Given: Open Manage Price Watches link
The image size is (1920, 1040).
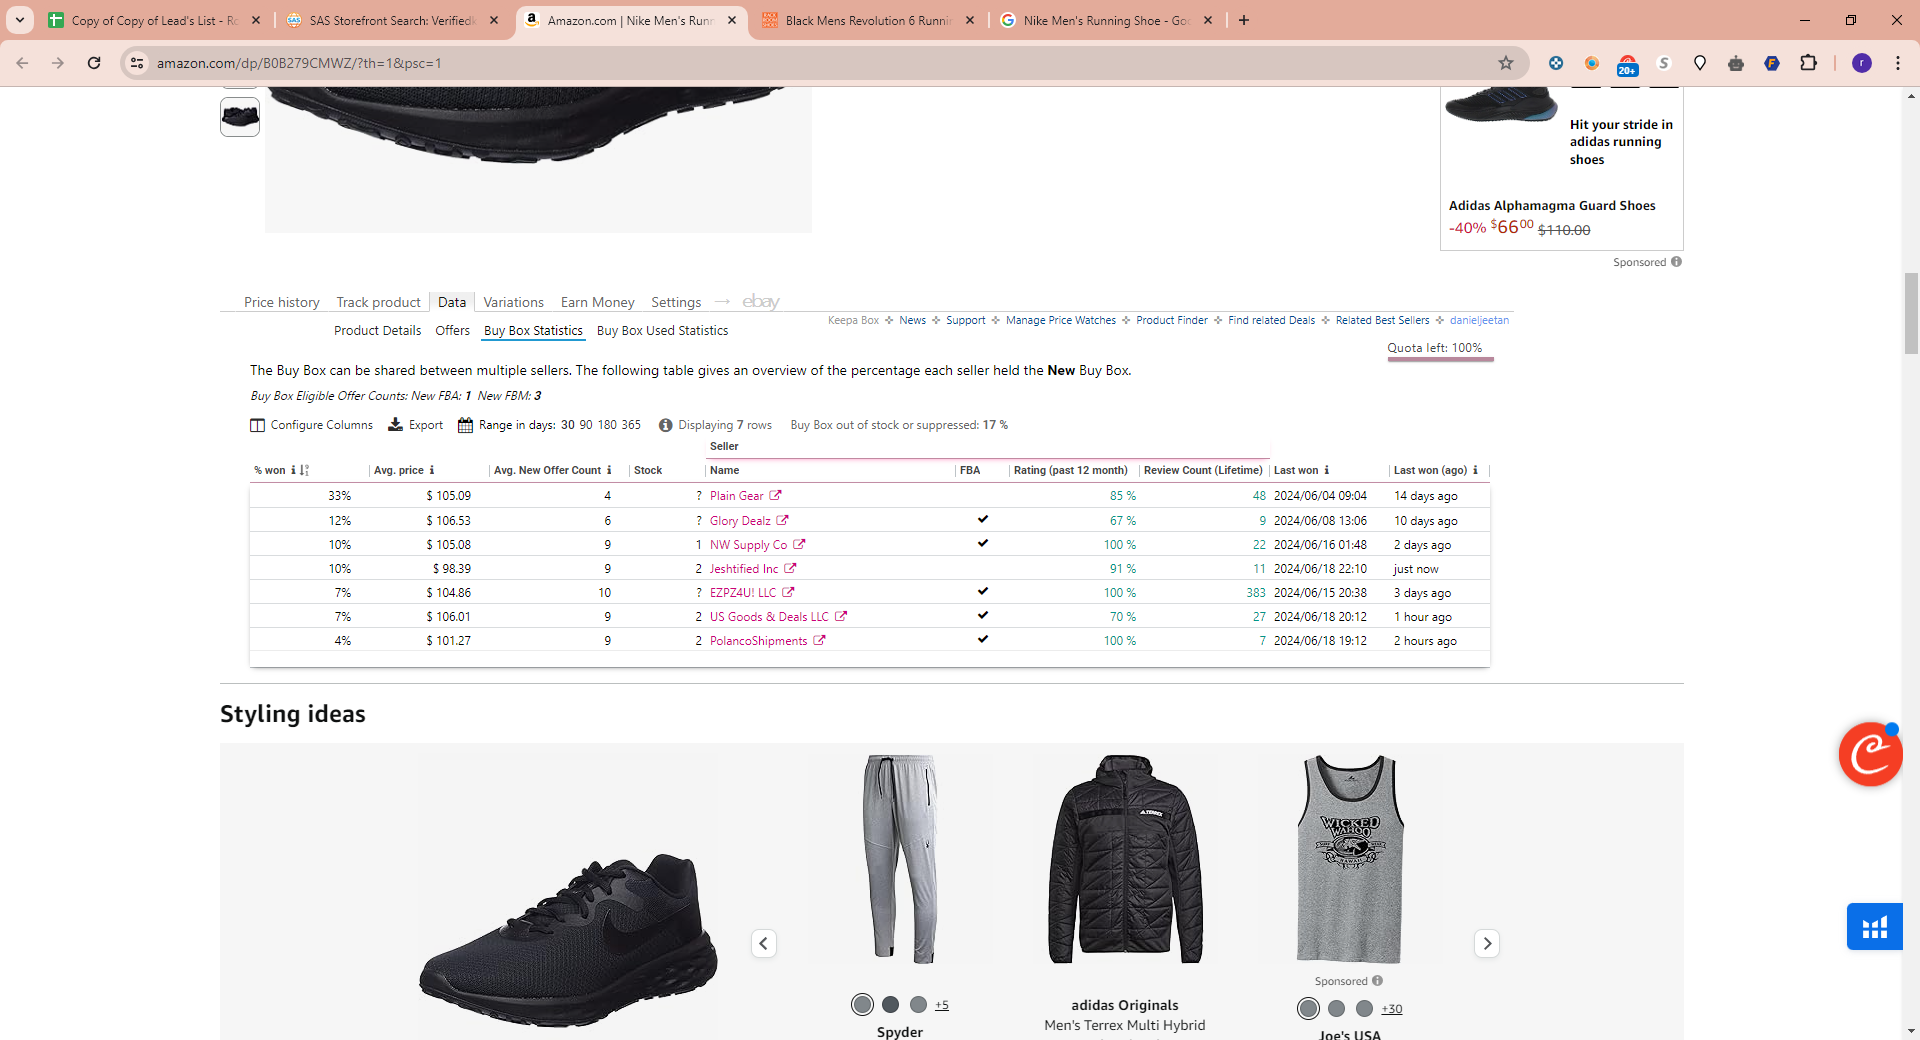Looking at the screenshot, I should 1061,320.
